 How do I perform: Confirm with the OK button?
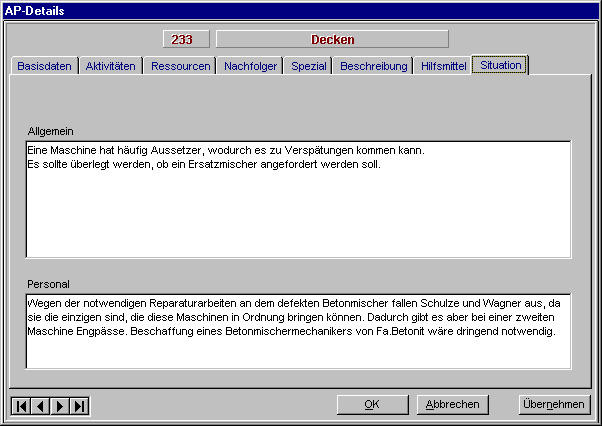click(372, 405)
